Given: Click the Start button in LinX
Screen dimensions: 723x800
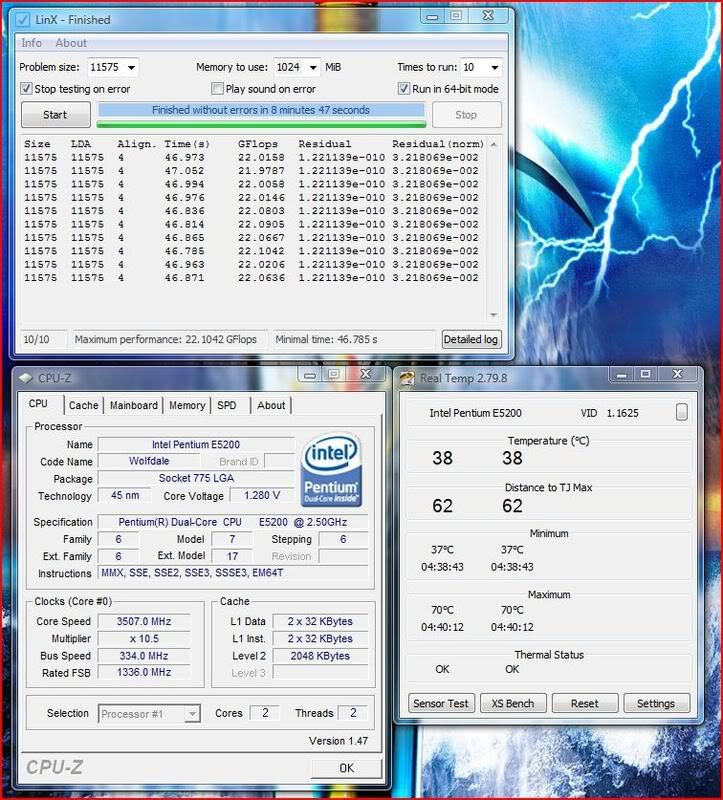Looking at the screenshot, I should point(56,115).
